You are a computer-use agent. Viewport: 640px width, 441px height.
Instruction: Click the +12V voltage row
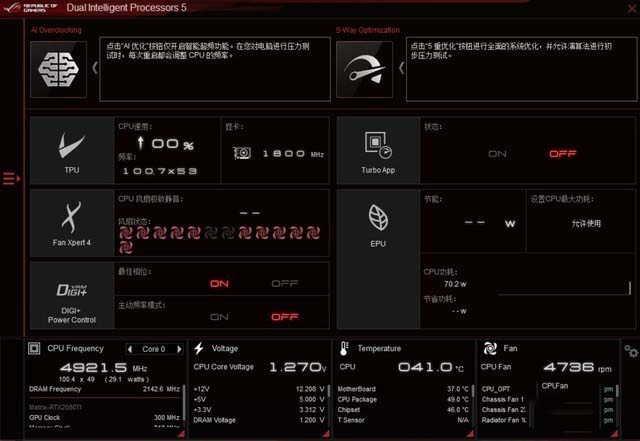(x=259, y=389)
